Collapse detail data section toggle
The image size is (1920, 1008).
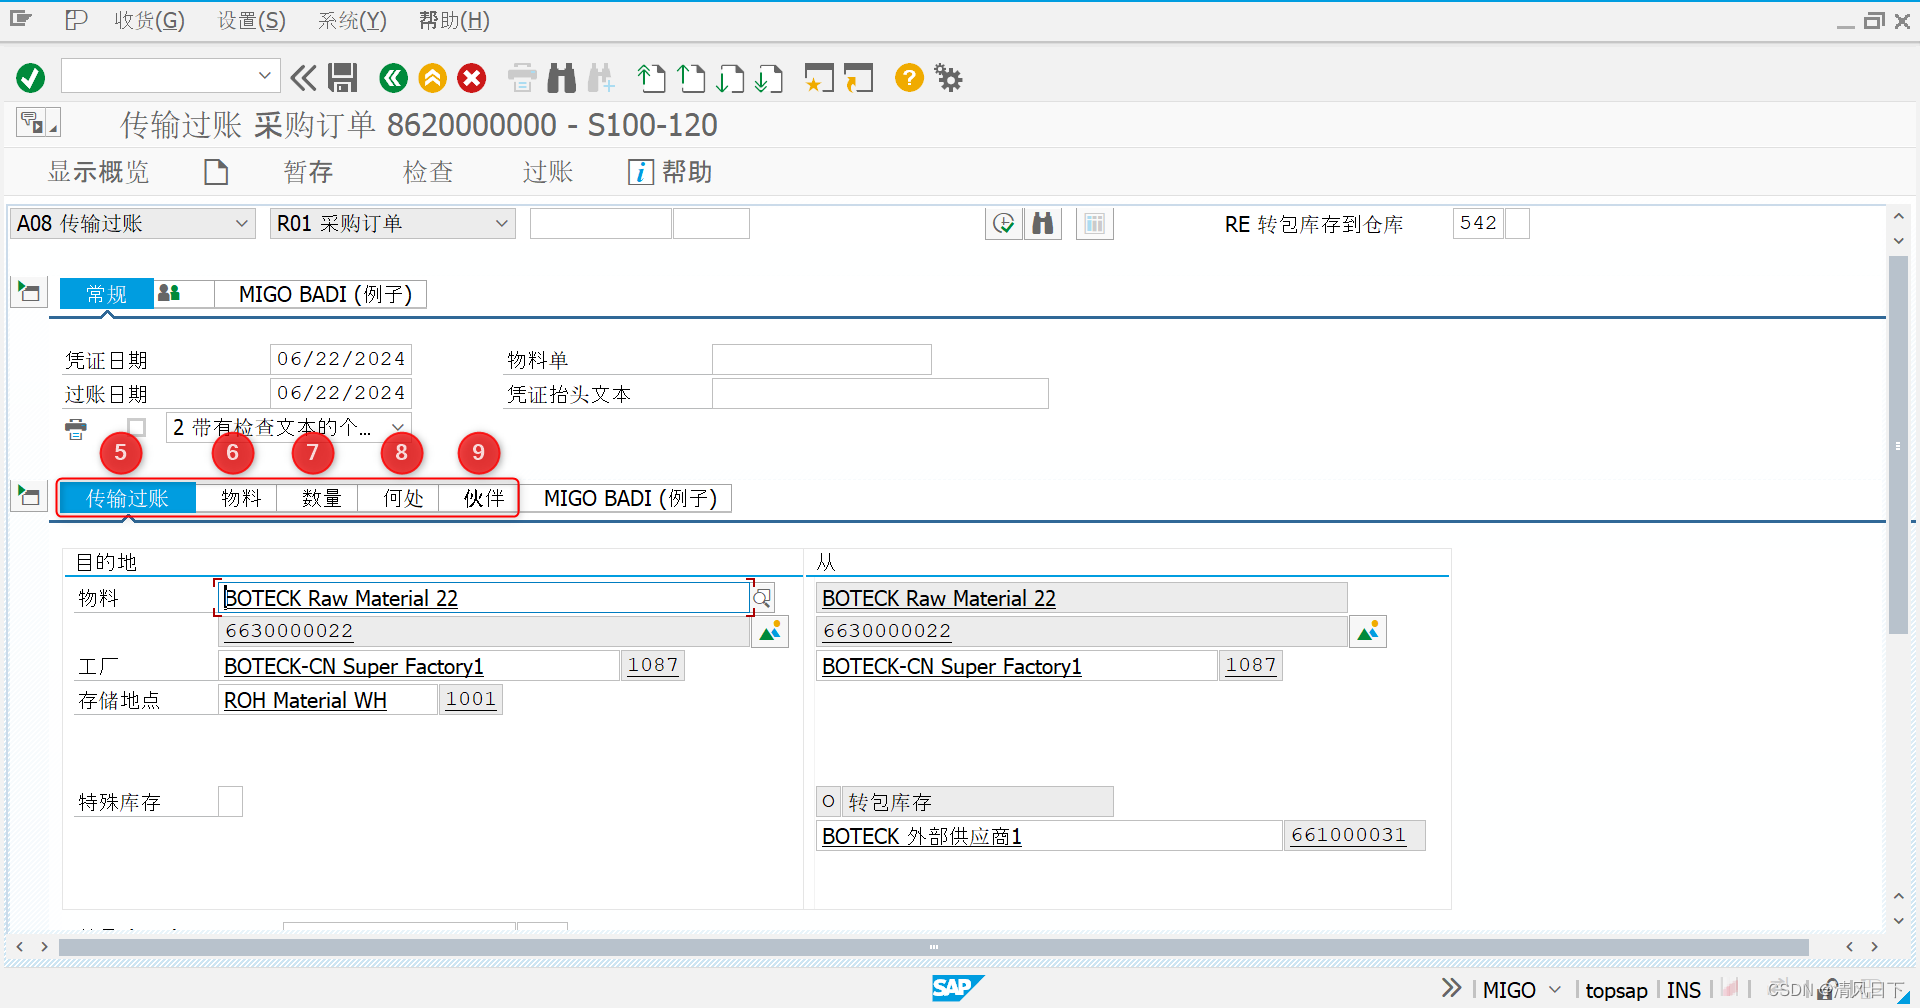pos(29,496)
